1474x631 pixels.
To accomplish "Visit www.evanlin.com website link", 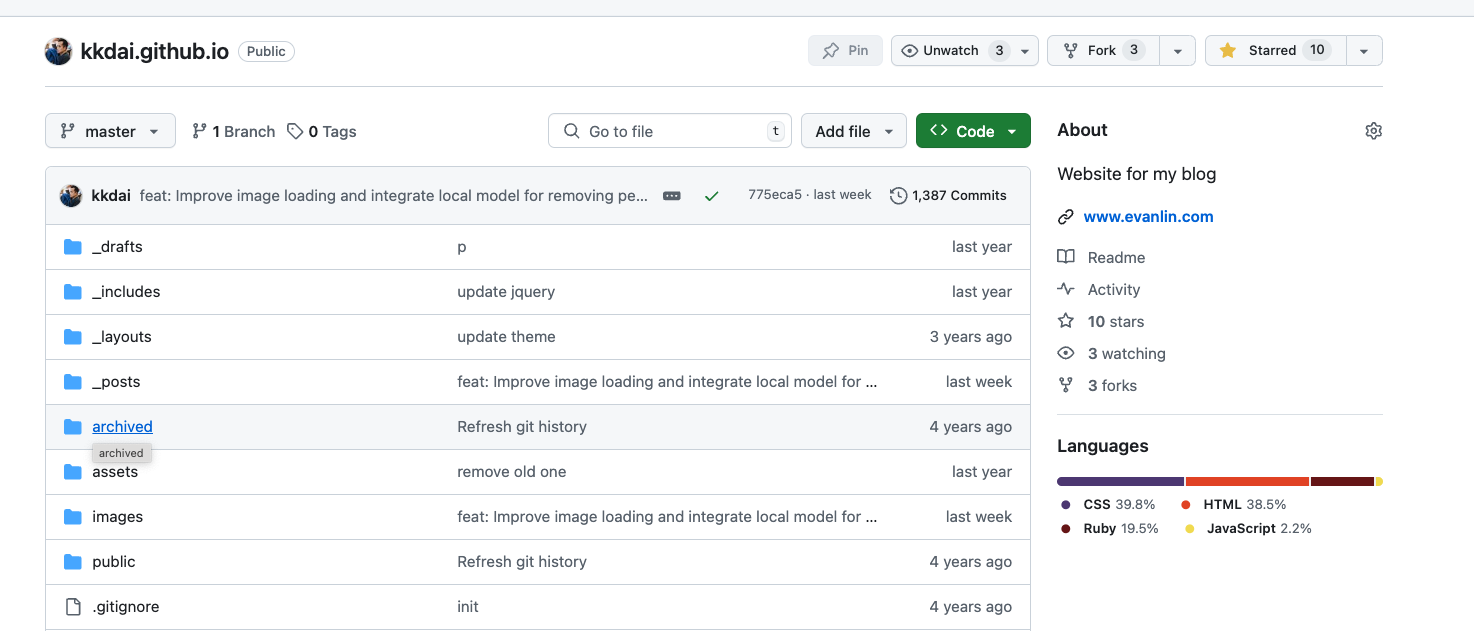I will [1148, 216].
